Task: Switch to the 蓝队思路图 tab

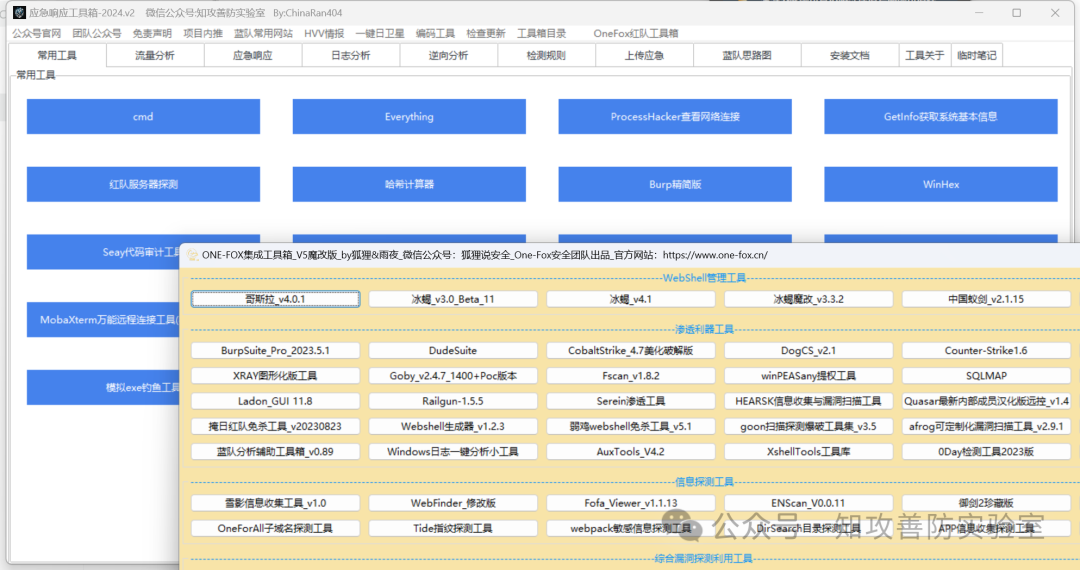Action: pos(747,55)
